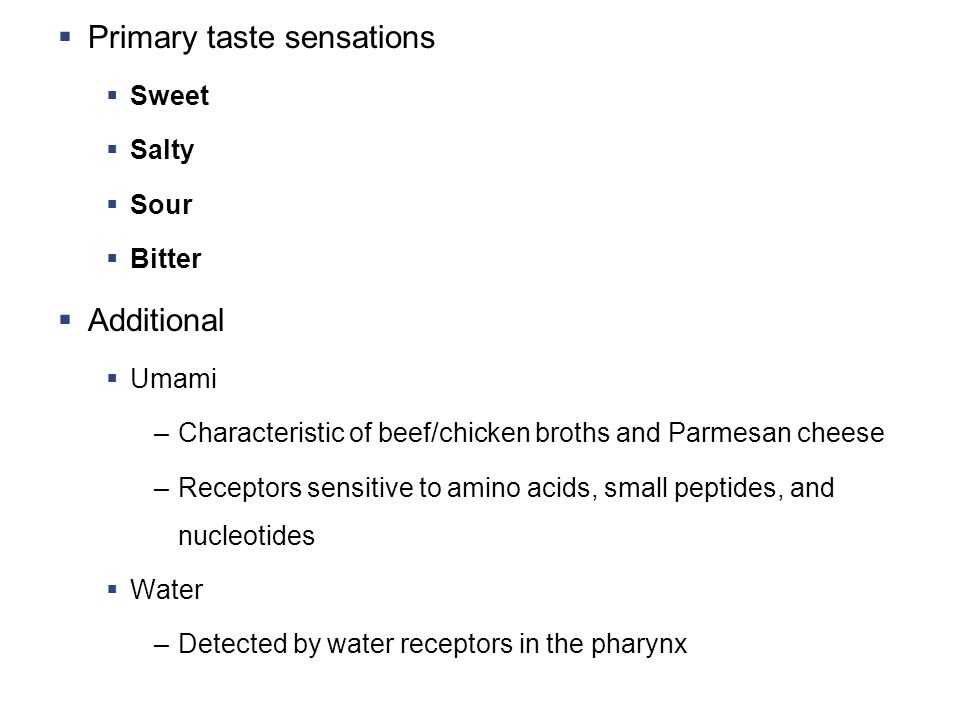960x720 pixels.
Task: Click the 'Detected by water receptors' line
Action: tap(432, 644)
